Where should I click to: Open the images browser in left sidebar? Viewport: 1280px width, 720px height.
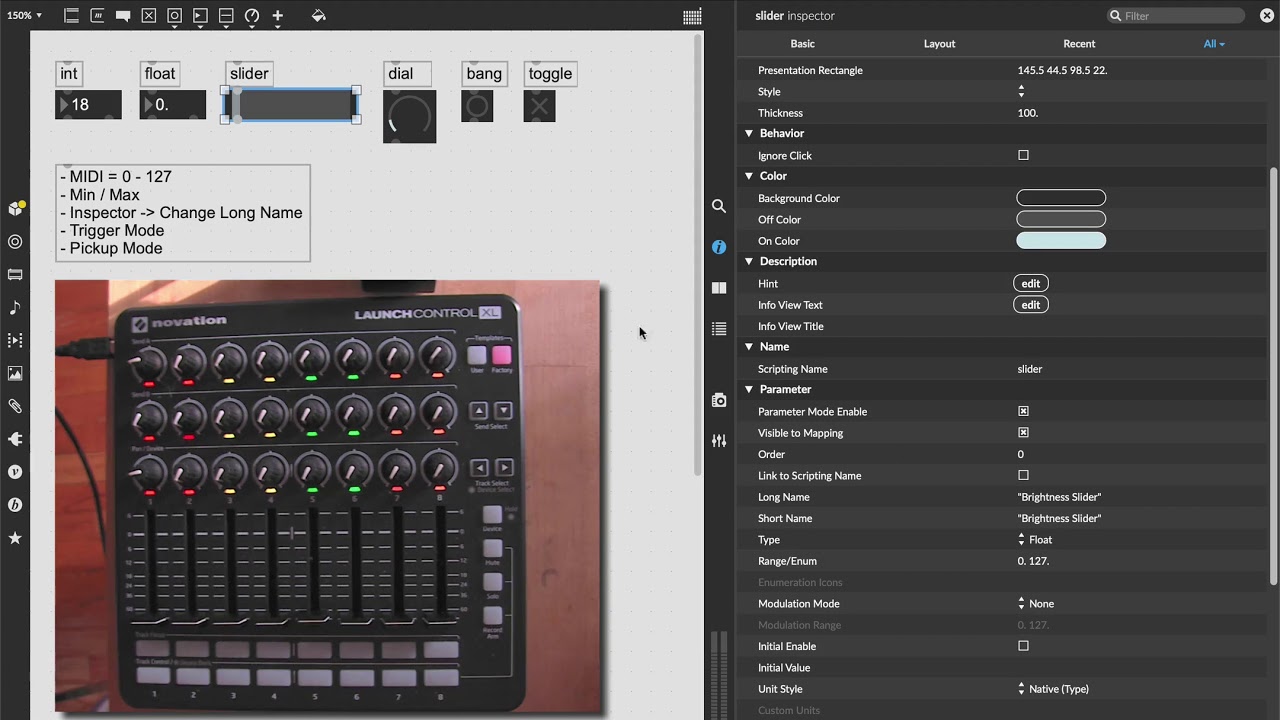[x=15, y=373]
